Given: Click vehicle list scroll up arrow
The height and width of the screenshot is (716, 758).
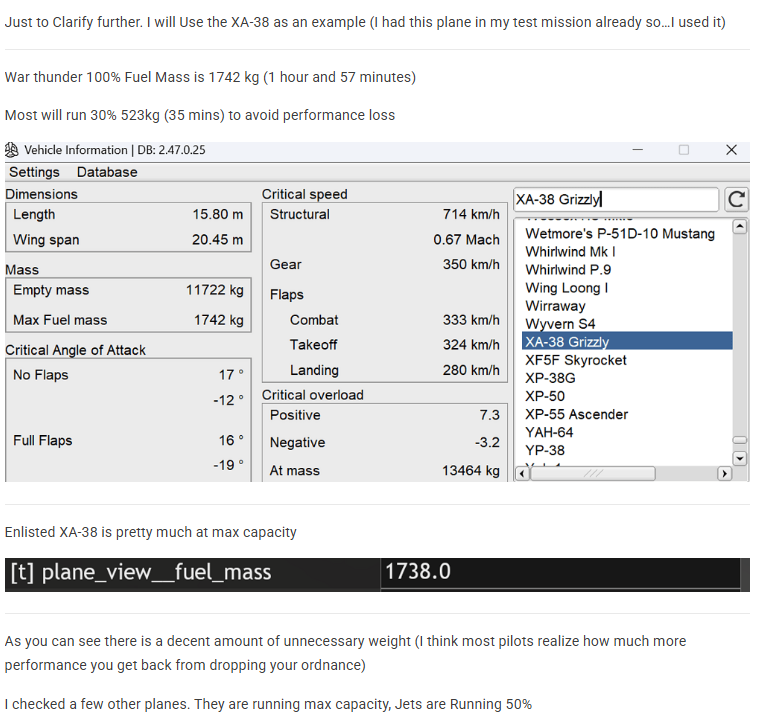Looking at the screenshot, I should 740,226.
